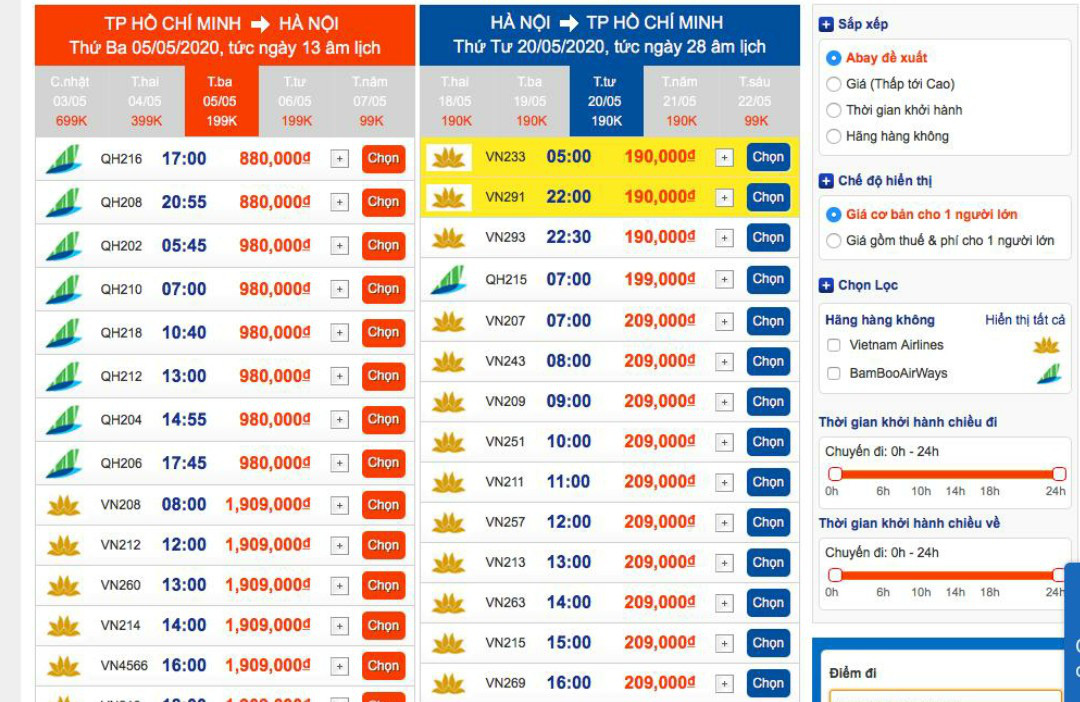Expand details of flight VN293 22:30

[724, 238]
